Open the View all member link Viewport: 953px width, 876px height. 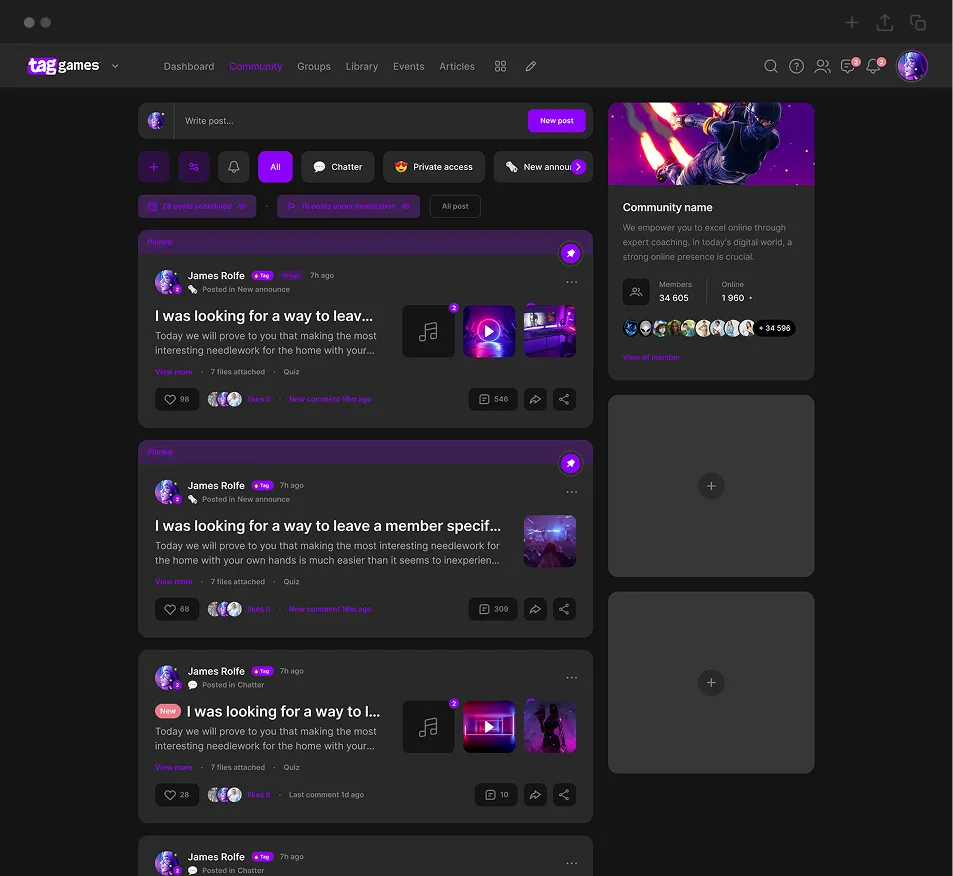(651, 357)
